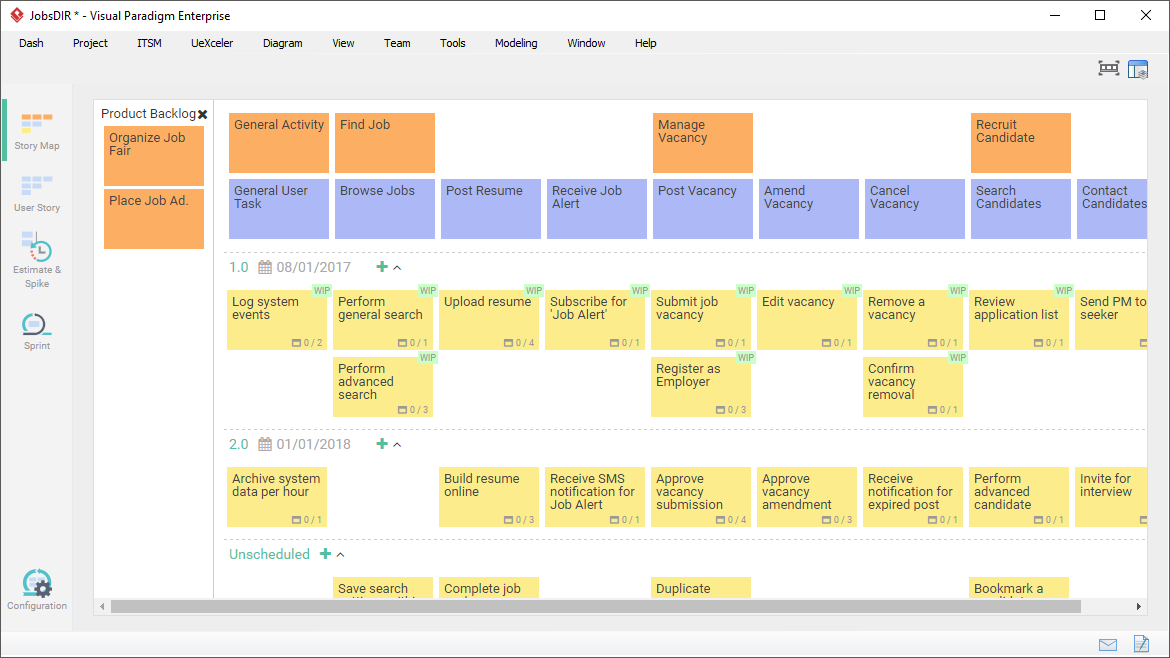The width and height of the screenshot is (1170, 658).
Task: Open the mail icon in status bar
Action: coord(1108,645)
